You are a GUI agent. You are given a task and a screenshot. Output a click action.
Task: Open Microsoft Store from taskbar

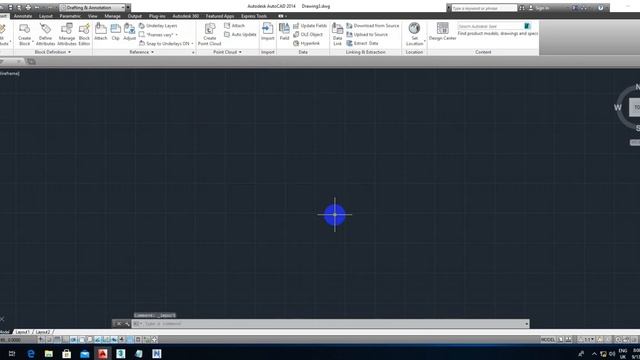[67, 353]
